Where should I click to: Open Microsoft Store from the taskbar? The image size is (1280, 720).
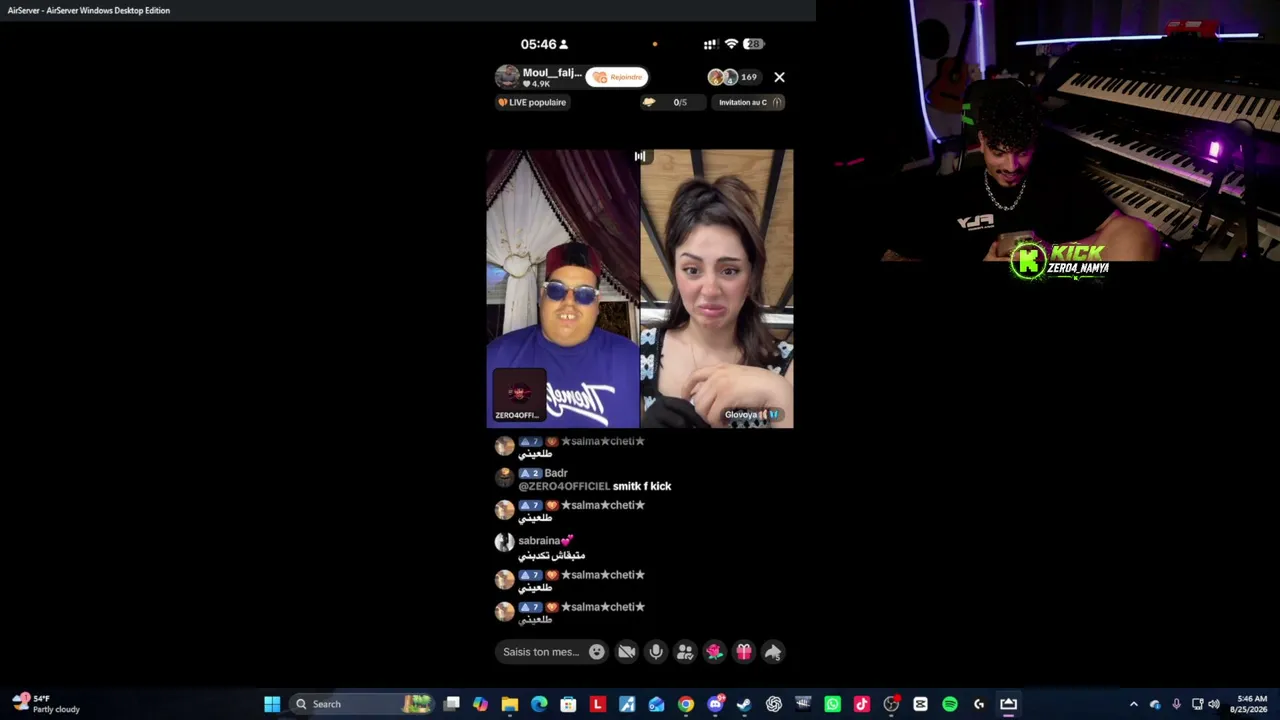pyautogui.click(x=569, y=704)
